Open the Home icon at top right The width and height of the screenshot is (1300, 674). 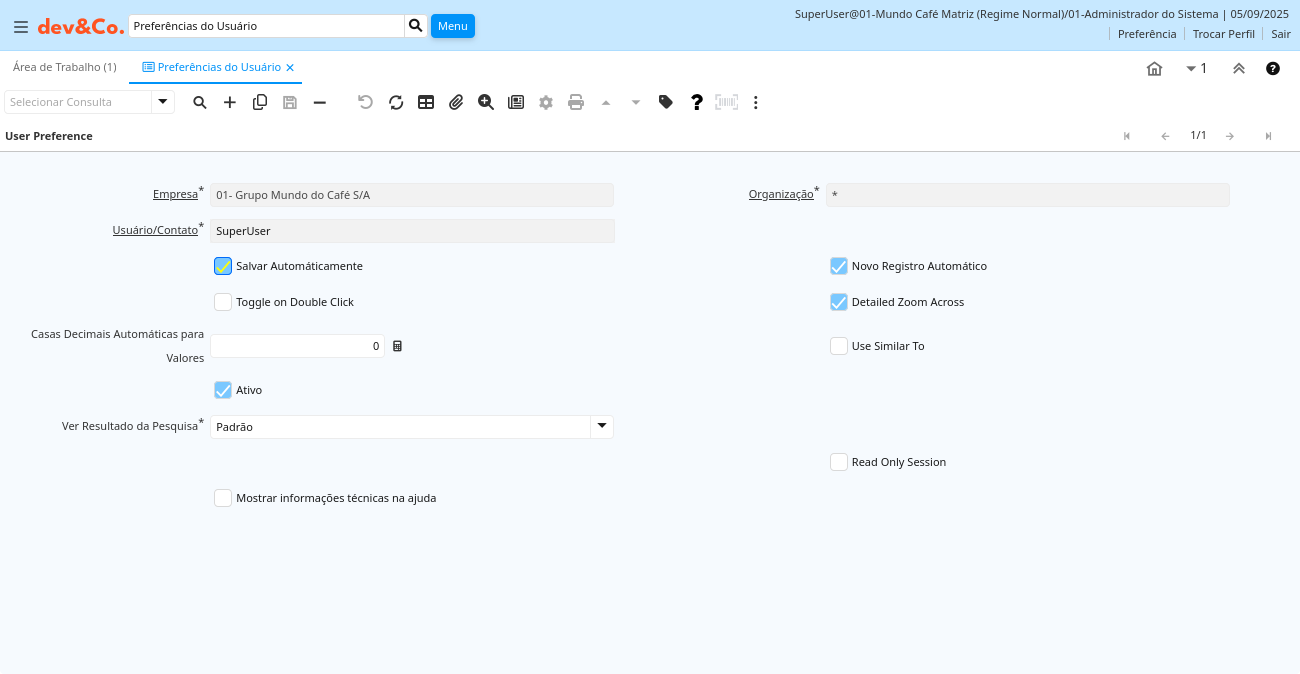click(x=1154, y=68)
